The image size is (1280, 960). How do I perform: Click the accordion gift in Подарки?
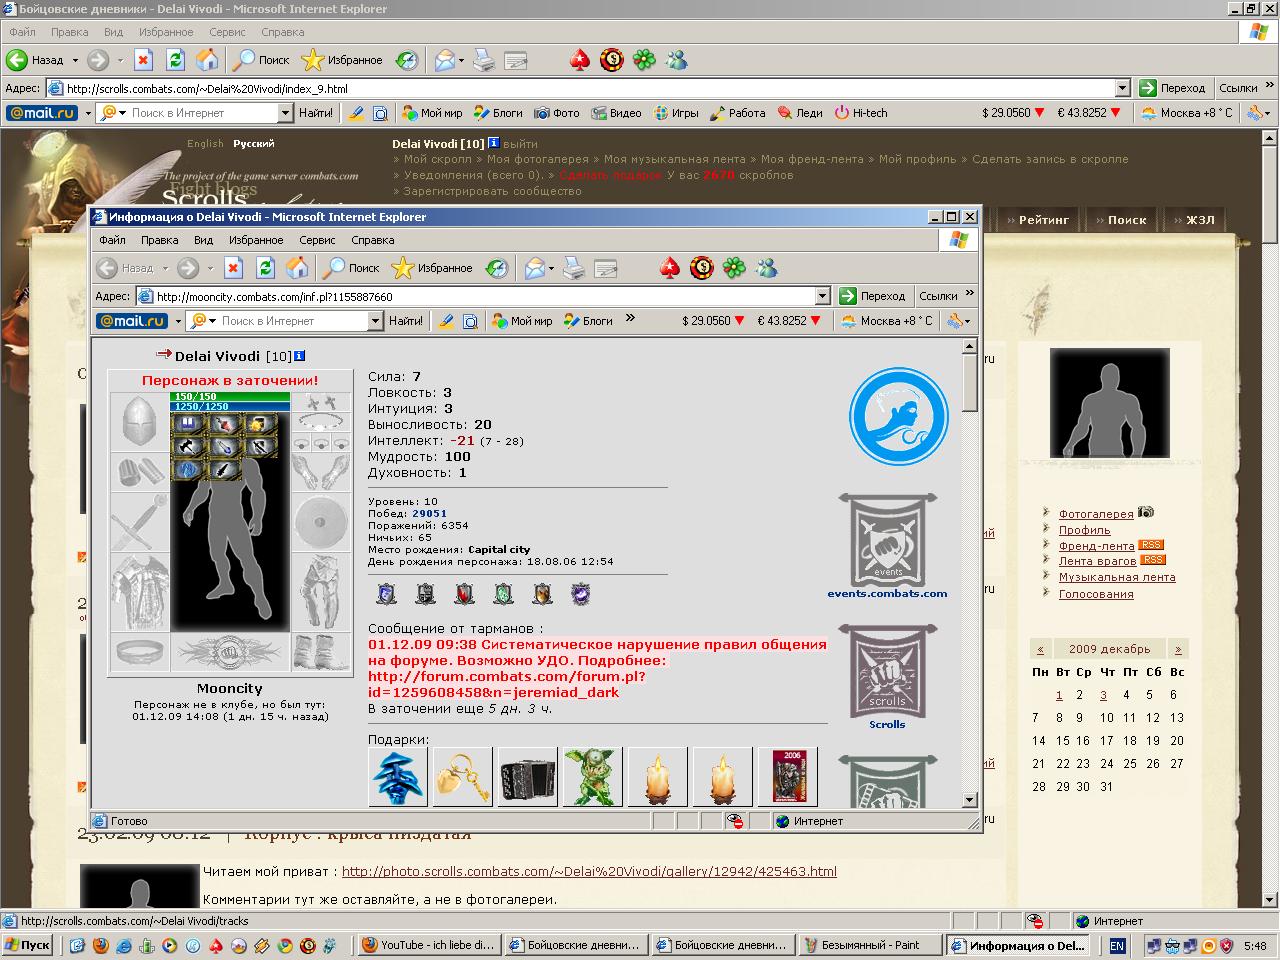pyautogui.click(x=527, y=777)
